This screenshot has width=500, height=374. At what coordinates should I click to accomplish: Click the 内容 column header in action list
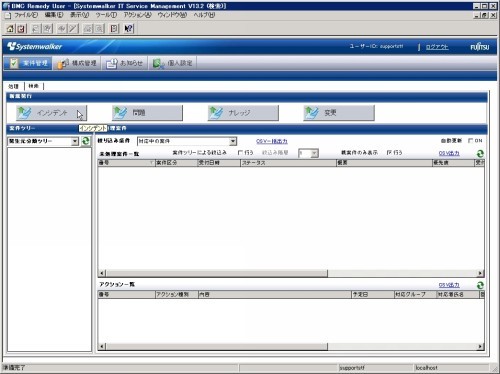[275, 295]
